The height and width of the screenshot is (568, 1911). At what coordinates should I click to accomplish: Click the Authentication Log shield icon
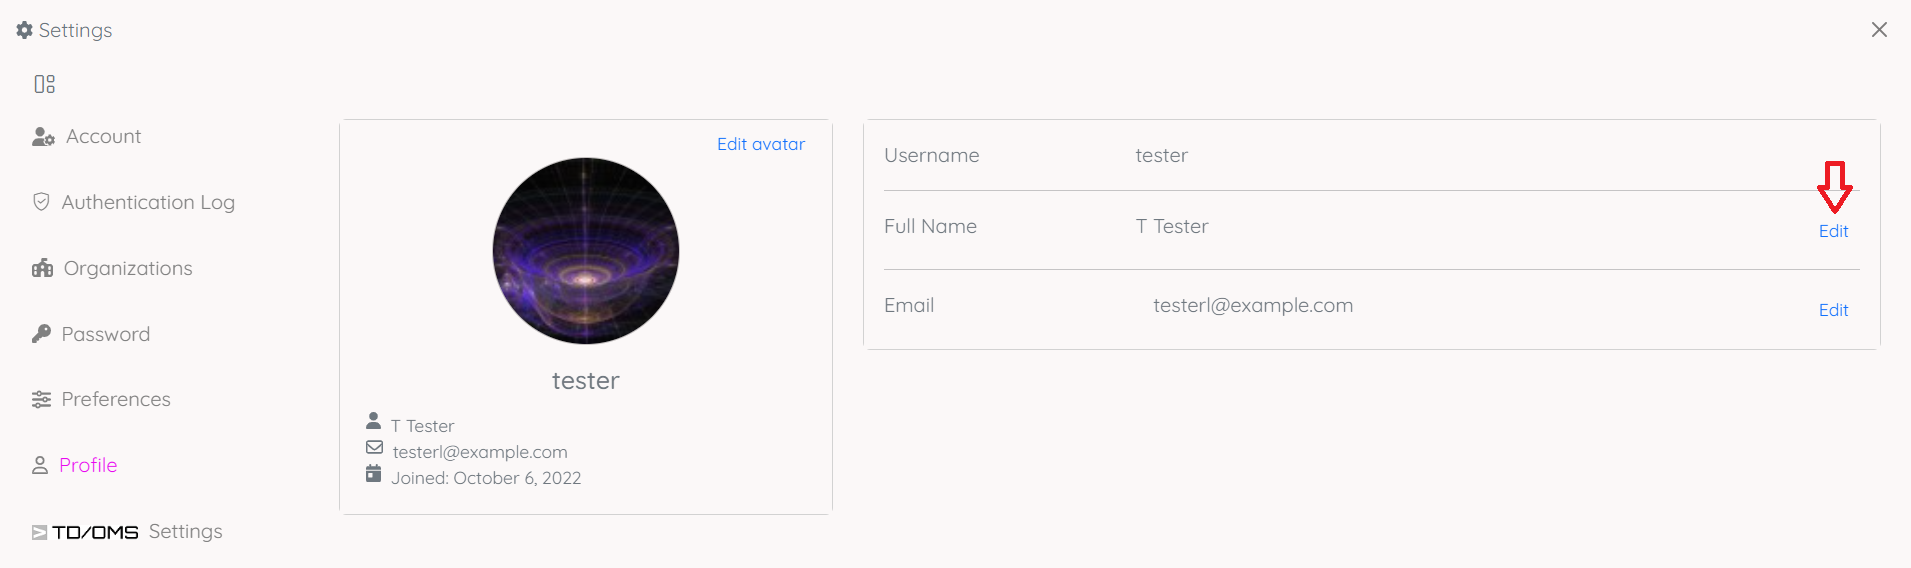coord(41,202)
